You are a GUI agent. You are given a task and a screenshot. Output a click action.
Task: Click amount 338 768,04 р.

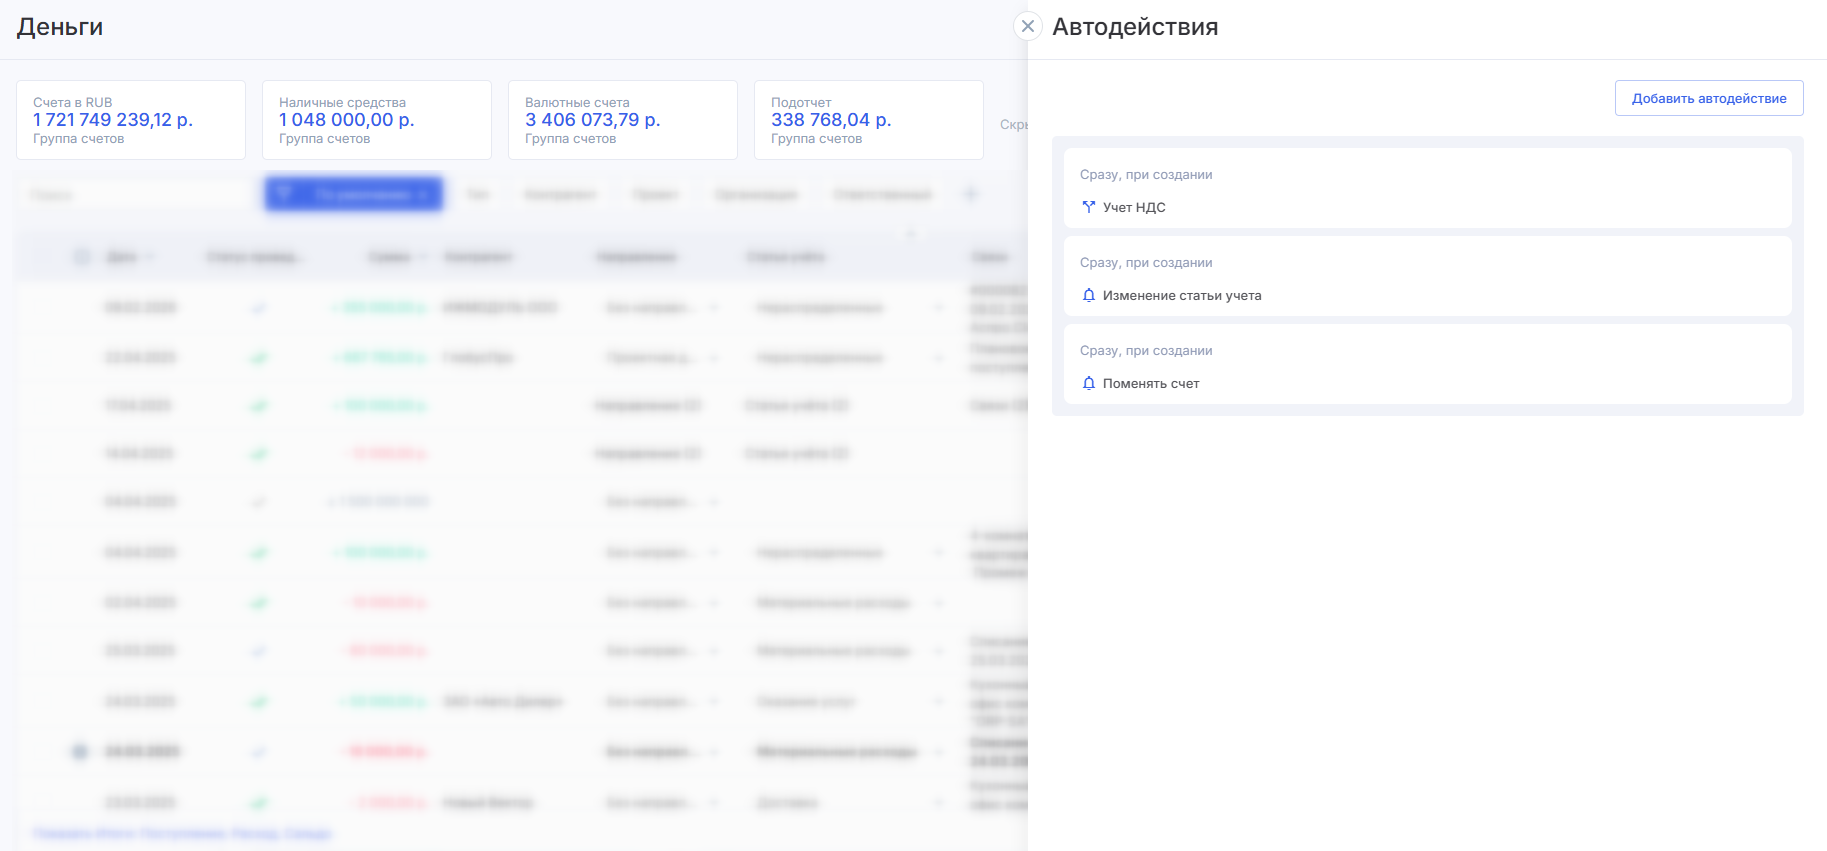[x=831, y=120]
